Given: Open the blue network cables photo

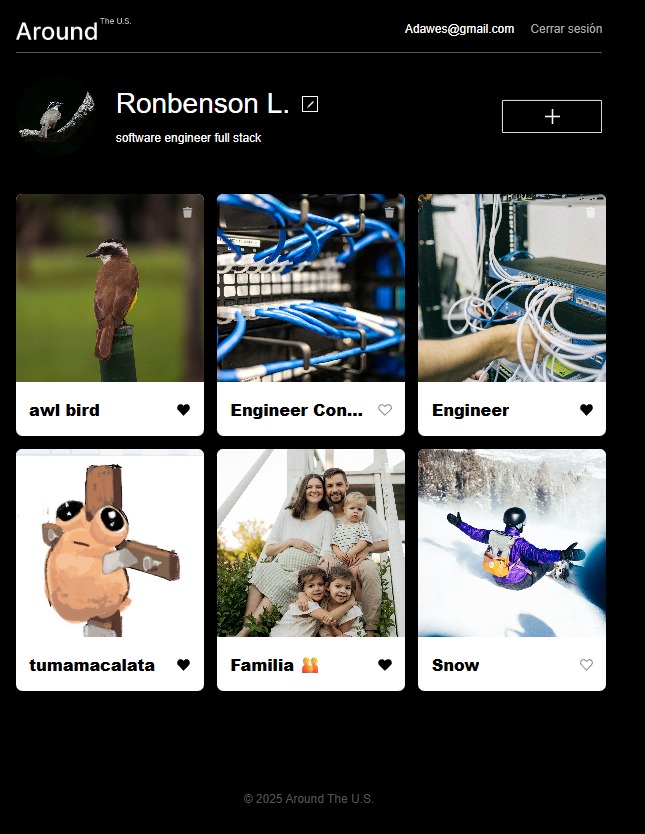Looking at the screenshot, I should pyautogui.click(x=311, y=288).
